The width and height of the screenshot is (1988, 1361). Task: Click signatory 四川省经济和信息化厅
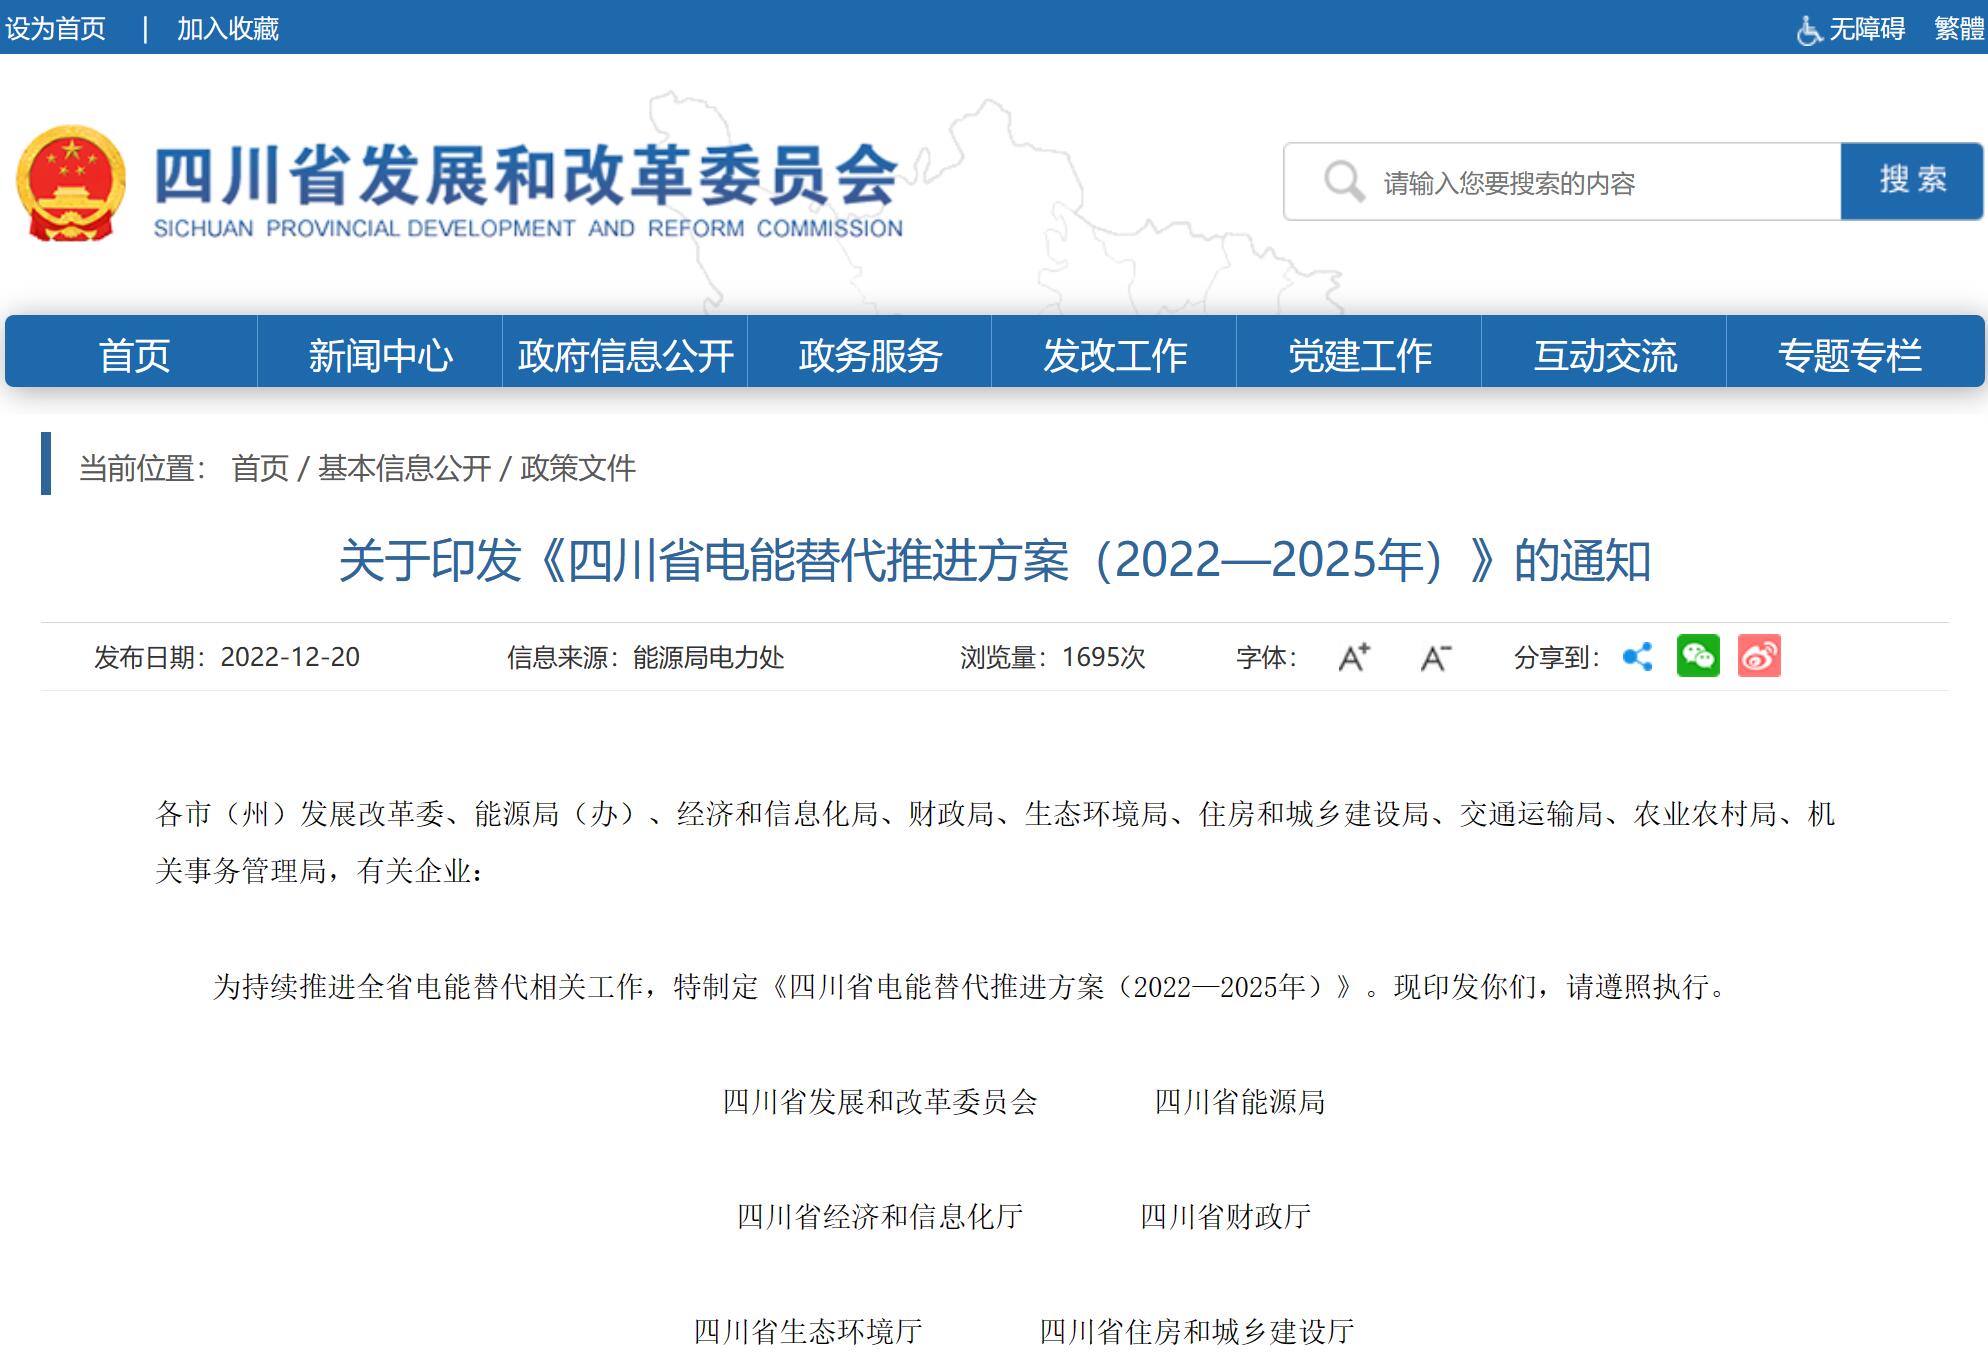(880, 1217)
